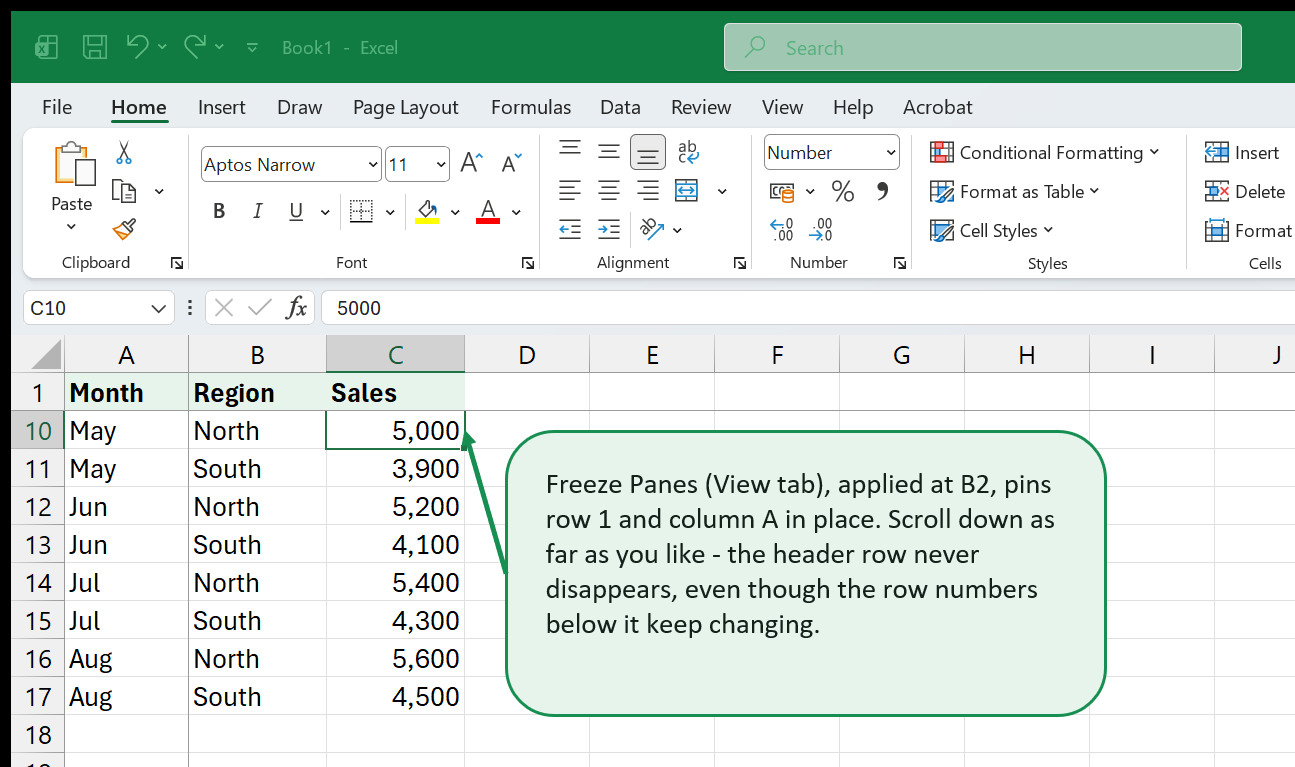
Task: Click the Insert cells button
Action: tap(1242, 152)
